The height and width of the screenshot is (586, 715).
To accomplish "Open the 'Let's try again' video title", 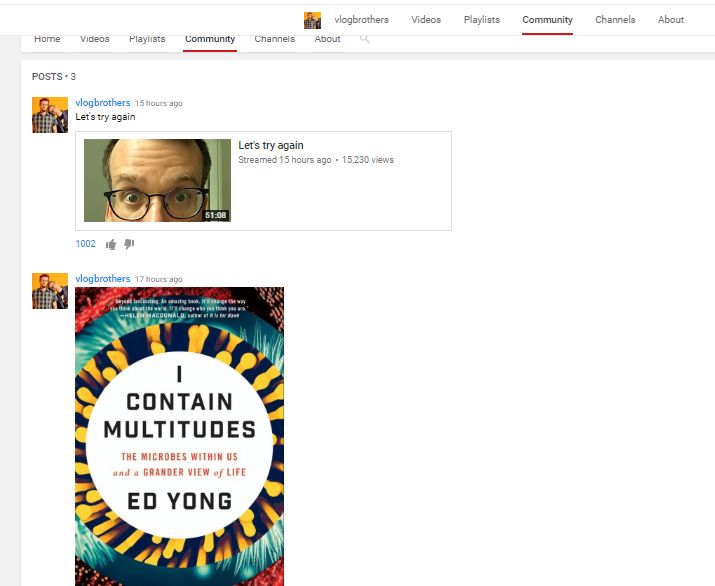I will (x=271, y=145).
